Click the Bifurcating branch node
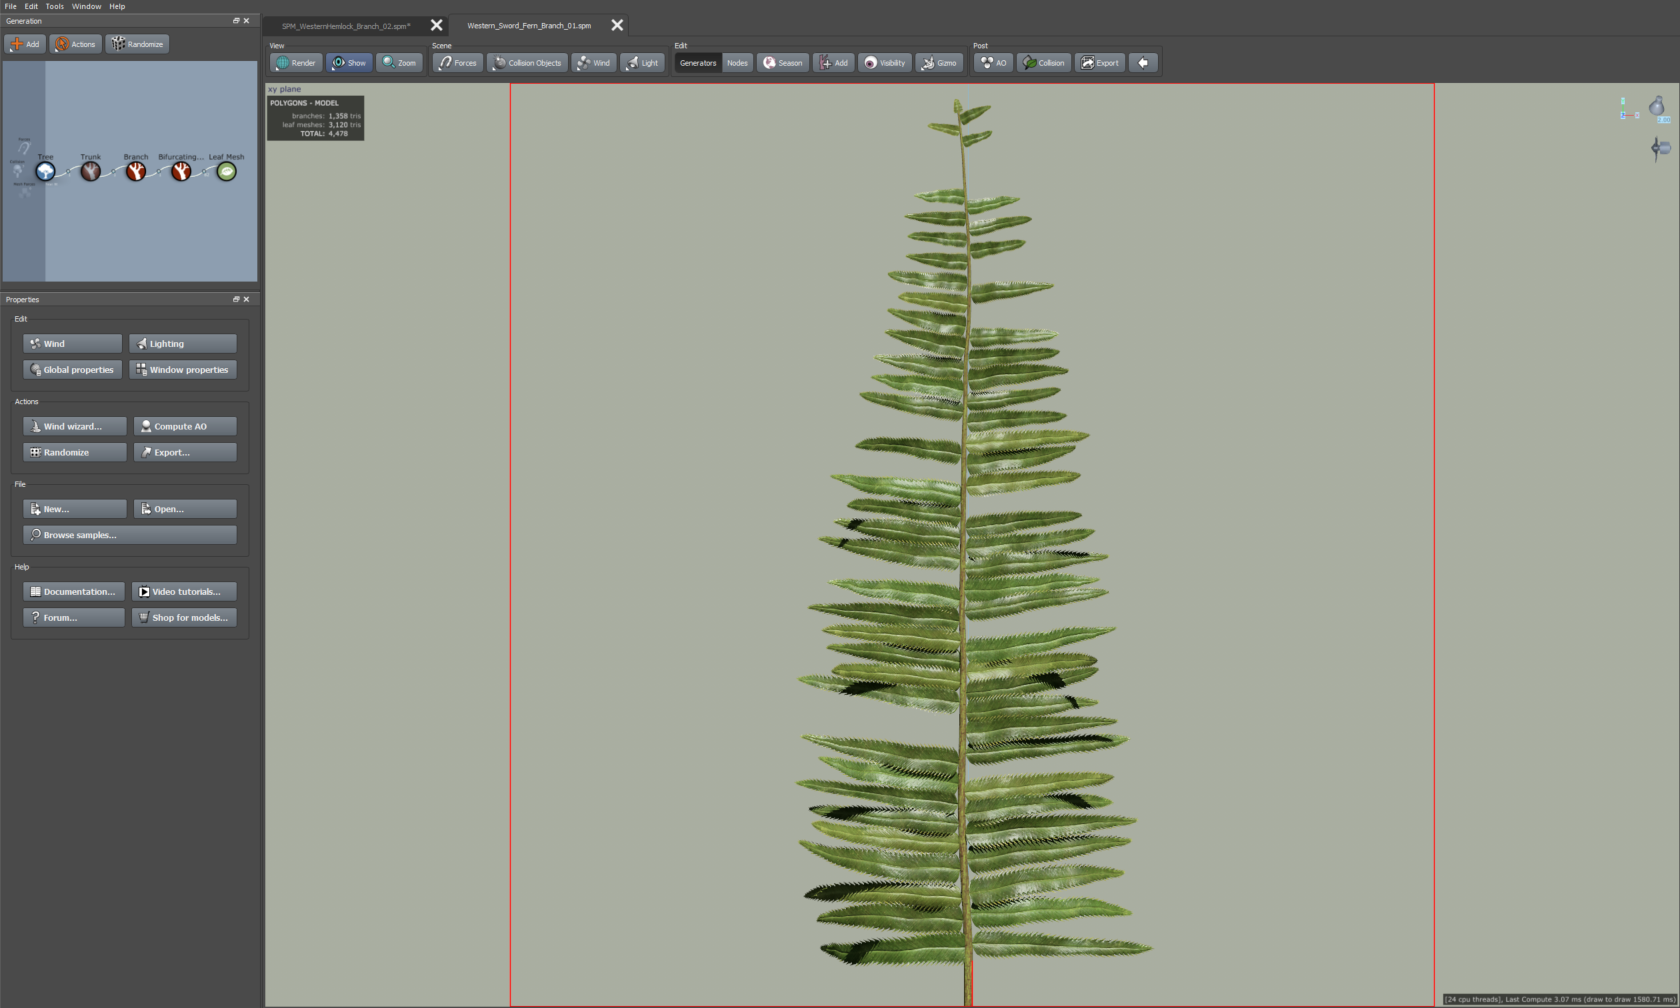This screenshot has width=1680, height=1008. click(180, 172)
